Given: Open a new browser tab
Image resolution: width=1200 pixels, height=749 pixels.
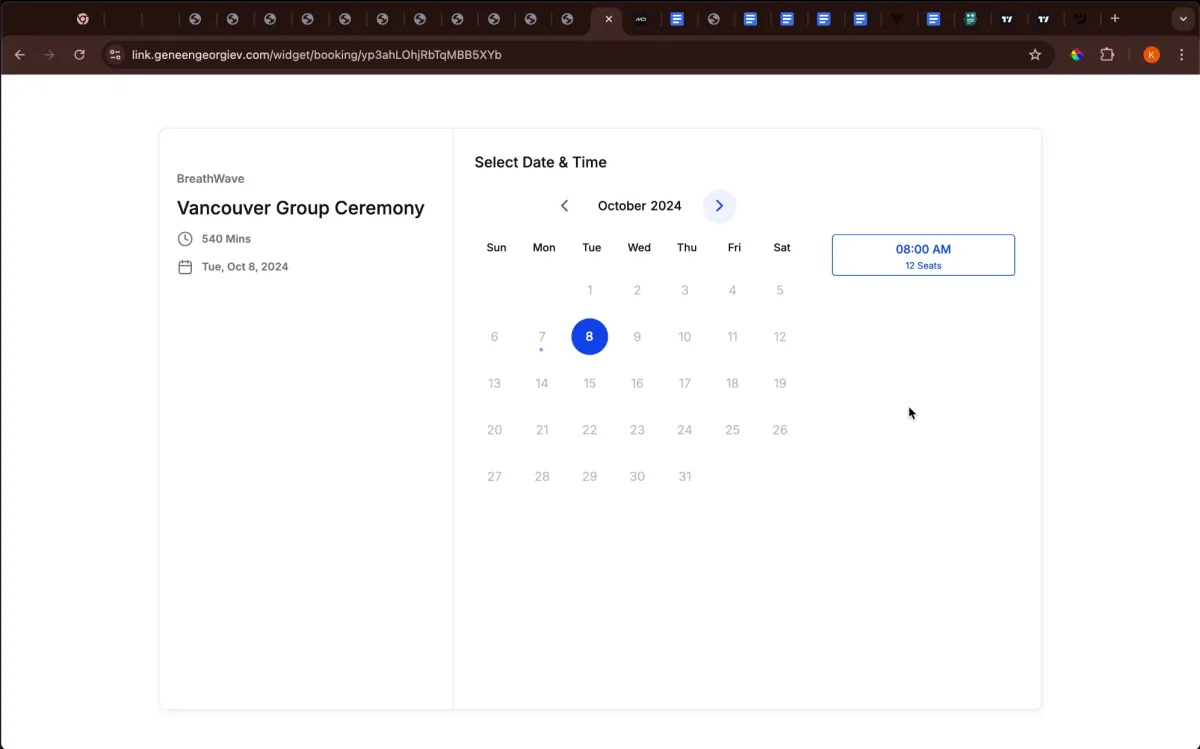Looking at the screenshot, I should [1115, 19].
